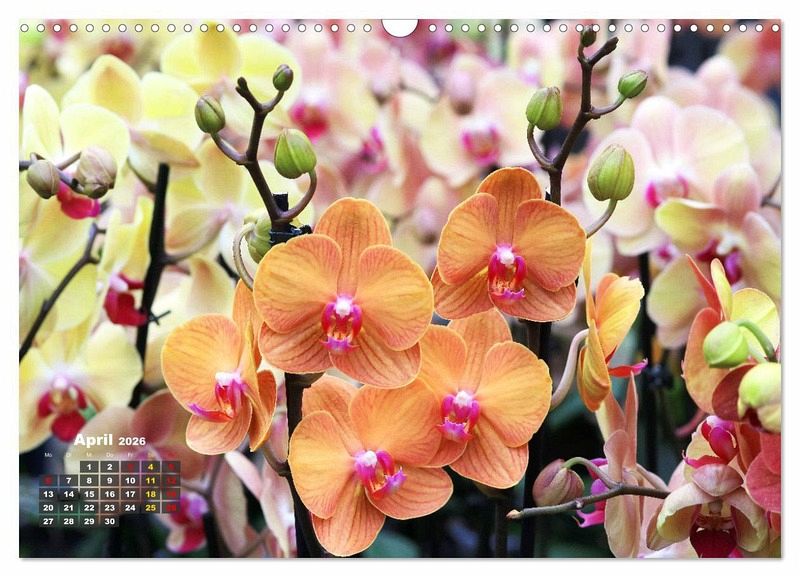Click the April 10 date cell

click(x=130, y=480)
